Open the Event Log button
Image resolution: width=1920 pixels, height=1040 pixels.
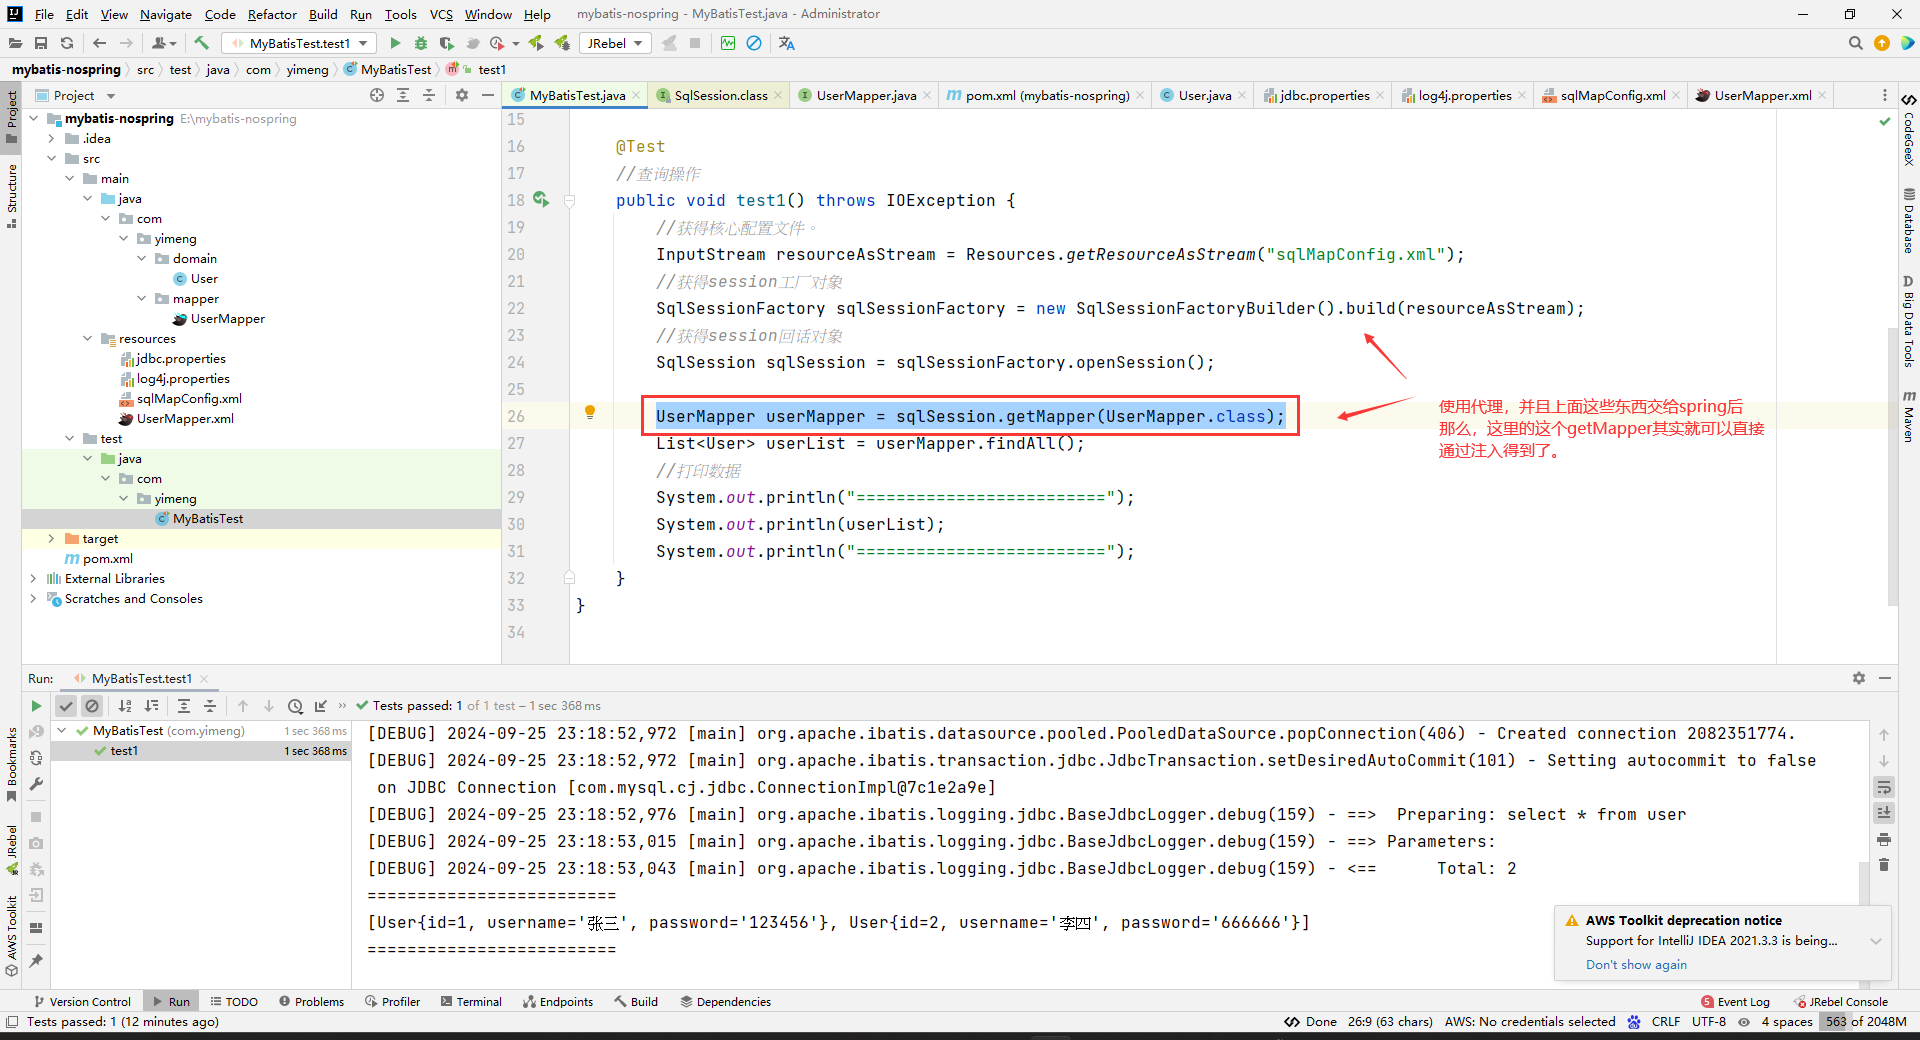(x=1735, y=1001)
